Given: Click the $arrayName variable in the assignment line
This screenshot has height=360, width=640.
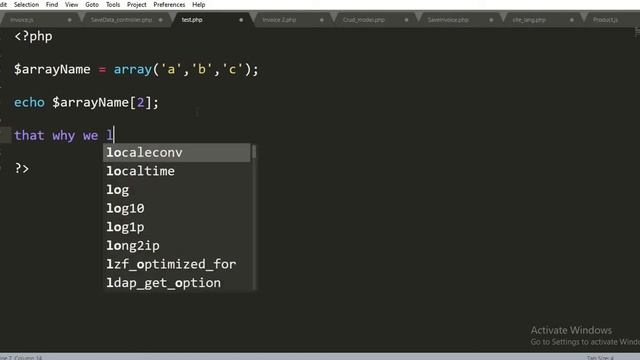Looking at the screenshot, I should (52, 69).
